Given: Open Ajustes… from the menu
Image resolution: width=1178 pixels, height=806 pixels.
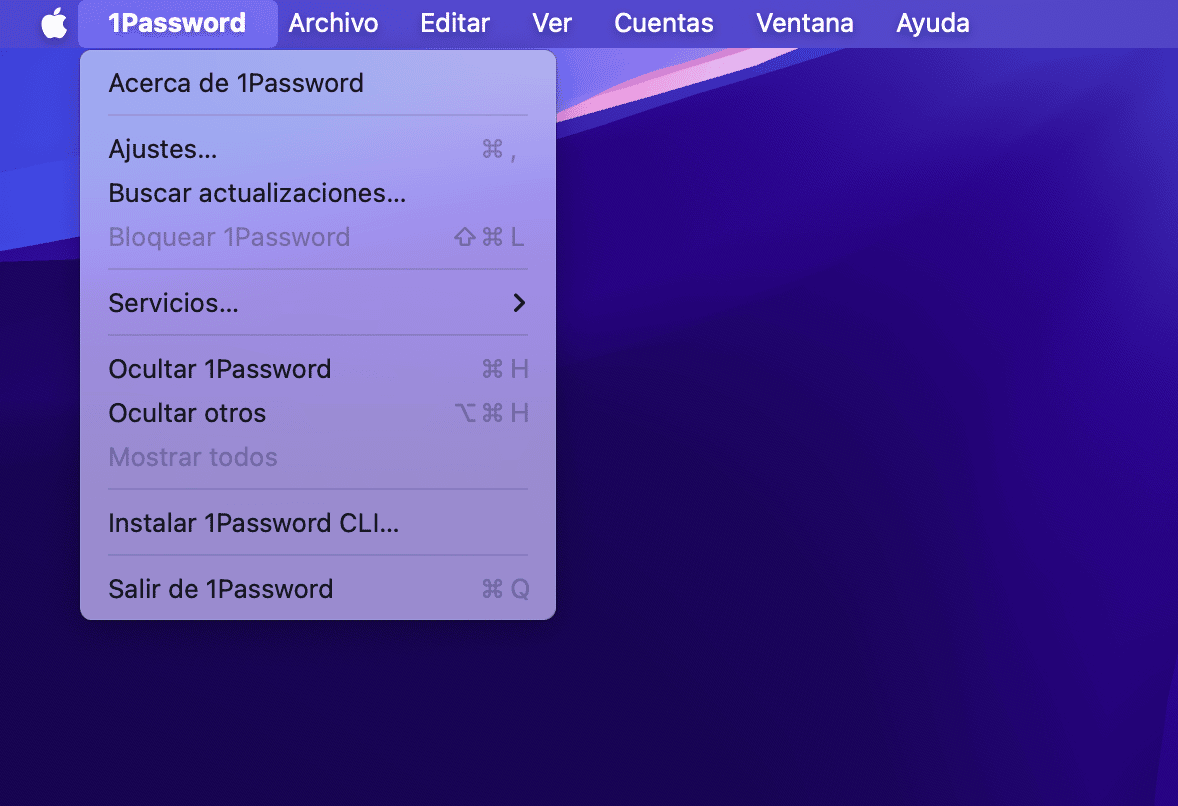Looking at the screenshot, I should [318, 149].
